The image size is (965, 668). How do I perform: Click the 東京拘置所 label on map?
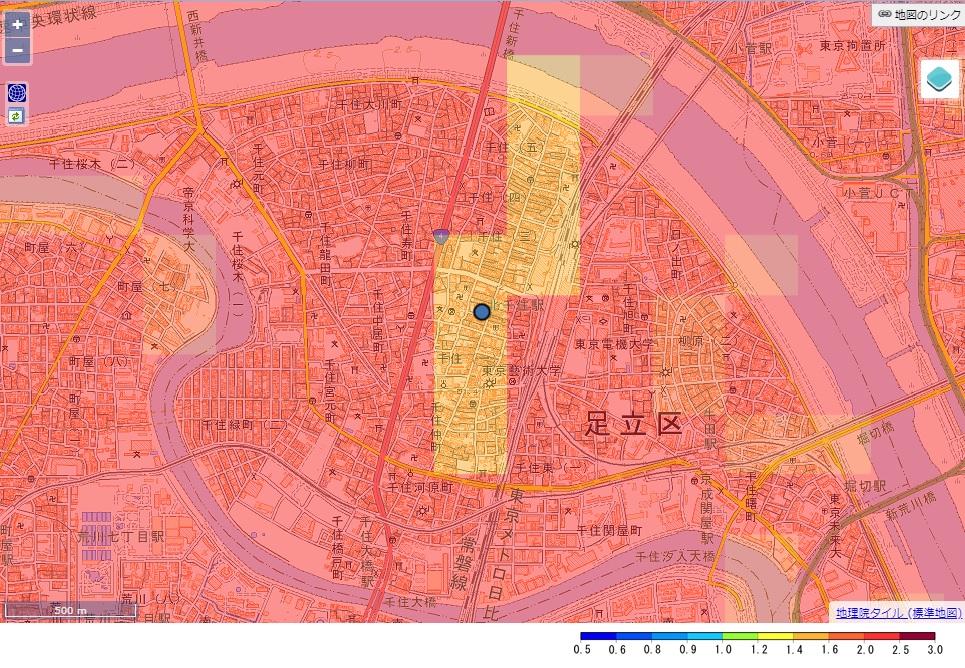pyautogui.click(x=852, y=46)
